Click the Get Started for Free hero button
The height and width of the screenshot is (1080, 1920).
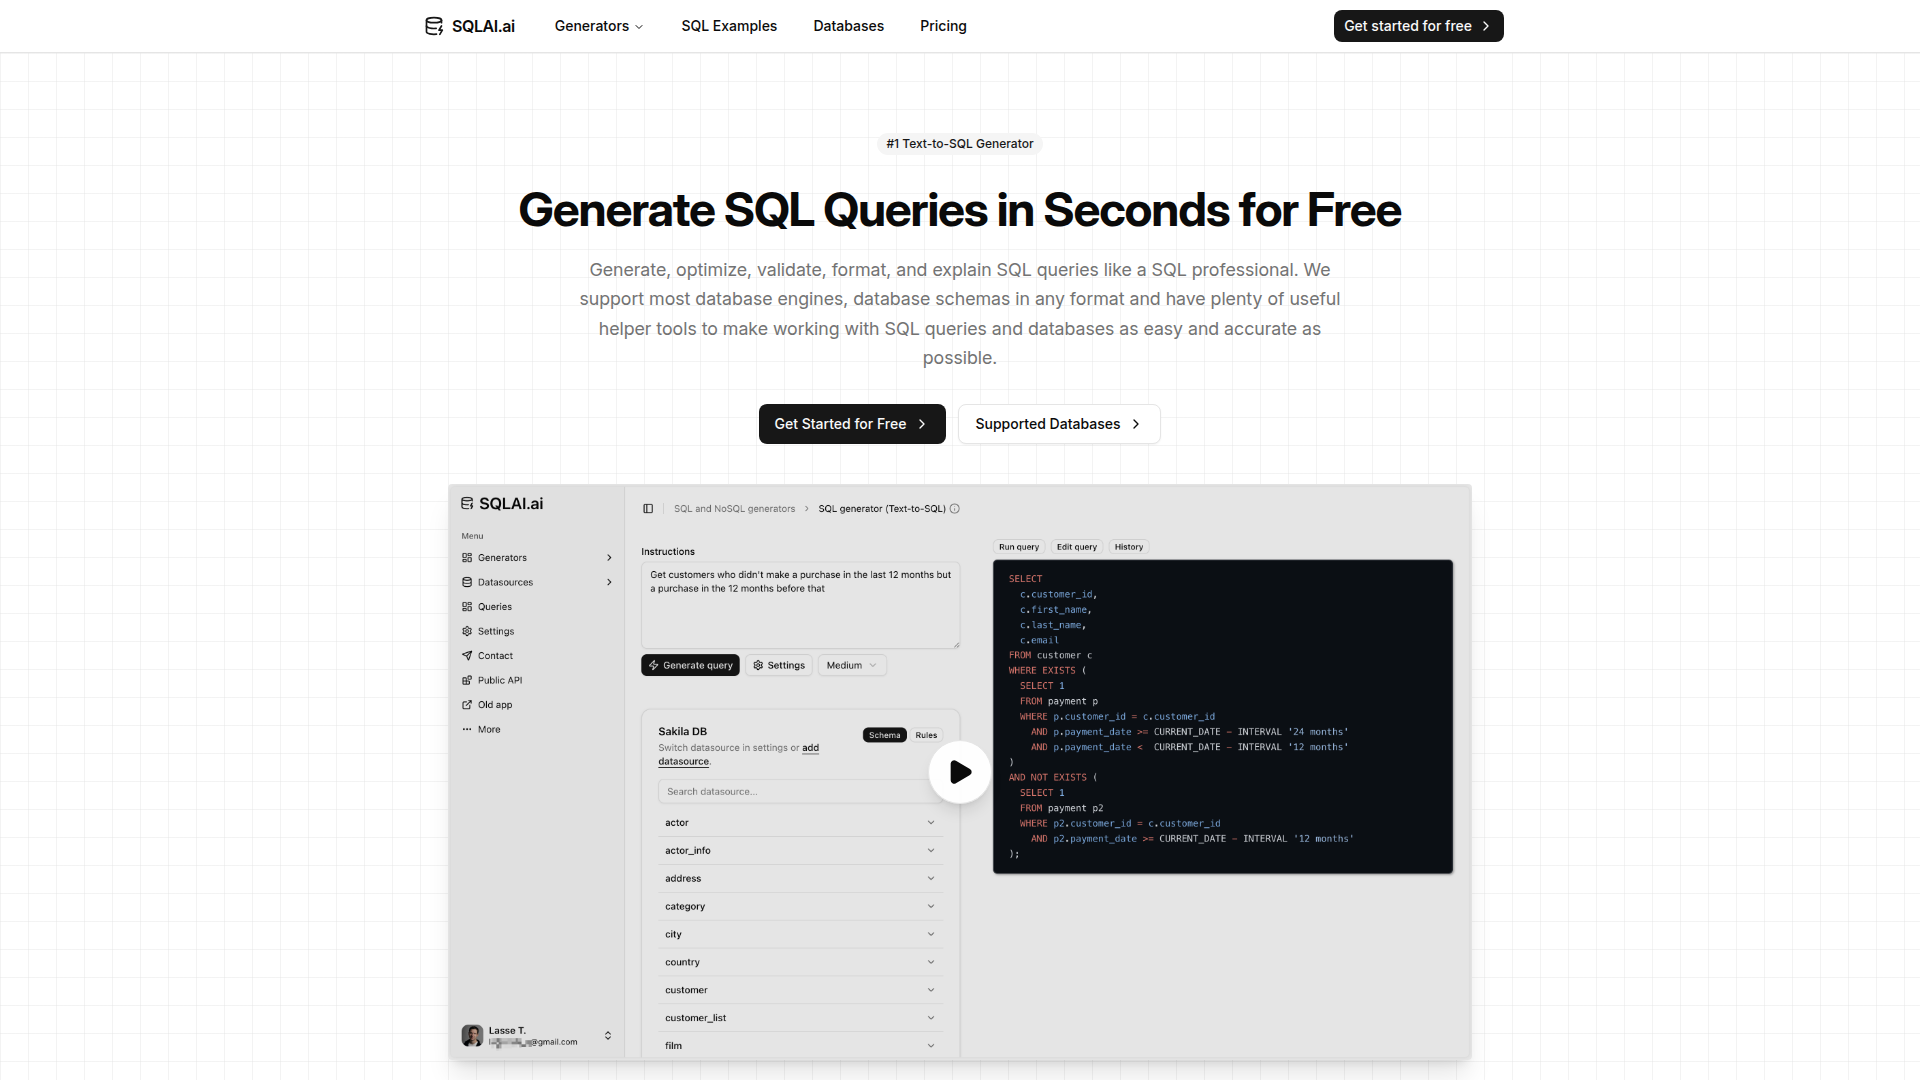pos(851,424)
